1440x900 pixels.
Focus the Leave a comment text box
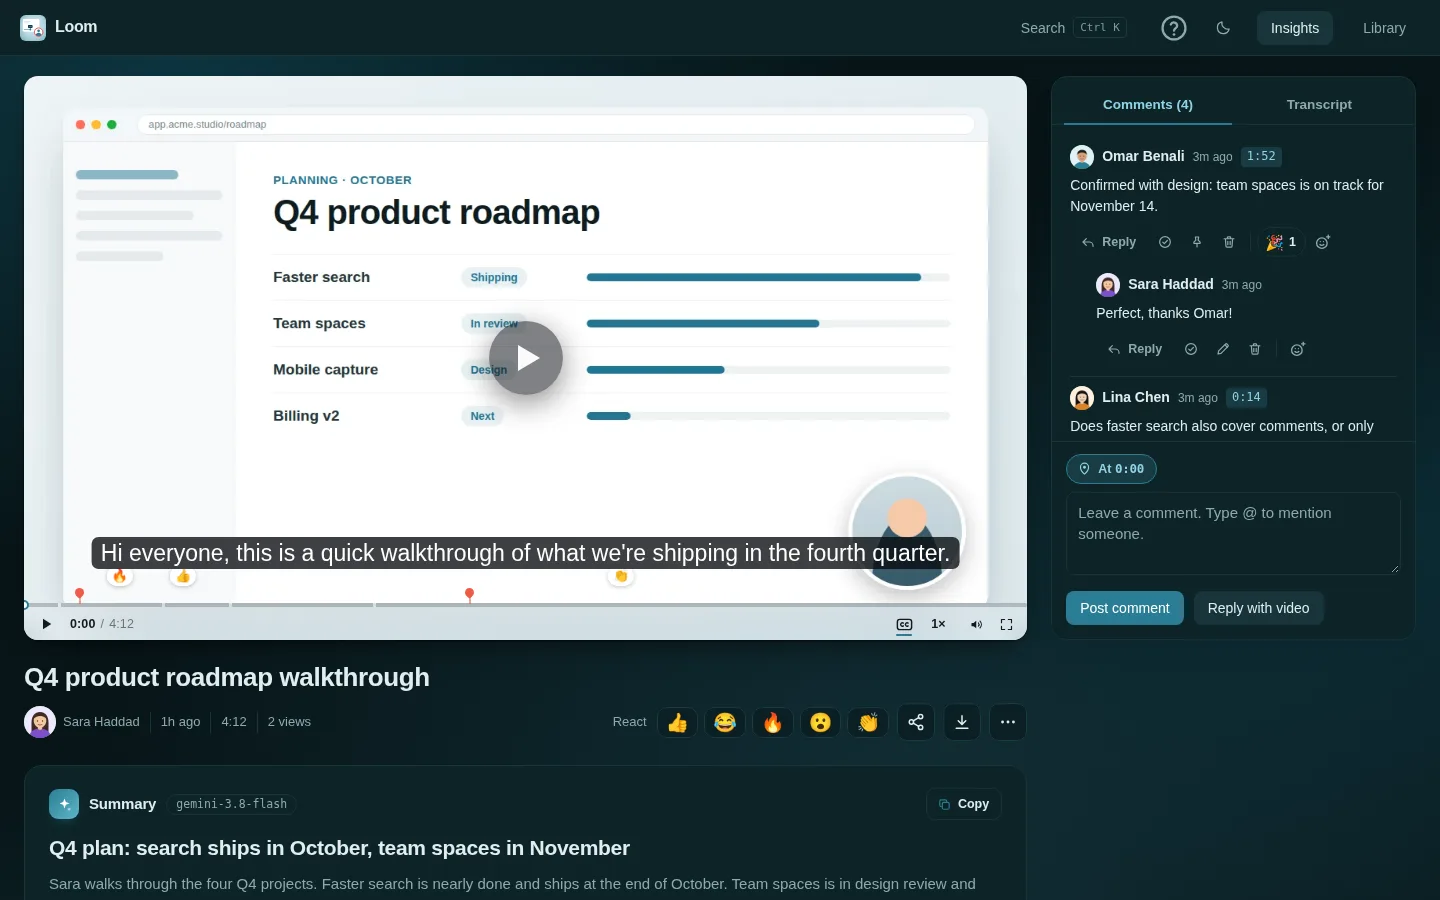pyautogui.click(x=1233, y=534)
